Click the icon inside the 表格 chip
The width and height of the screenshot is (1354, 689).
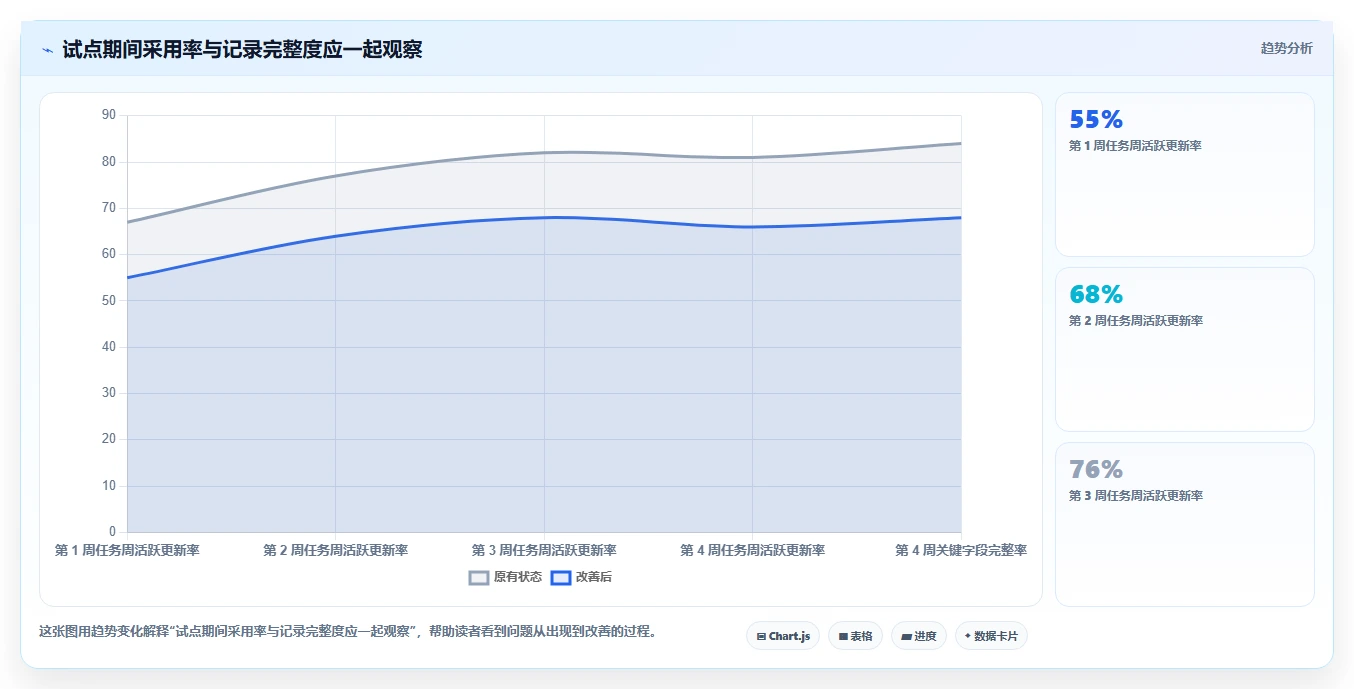coord(843,636)
